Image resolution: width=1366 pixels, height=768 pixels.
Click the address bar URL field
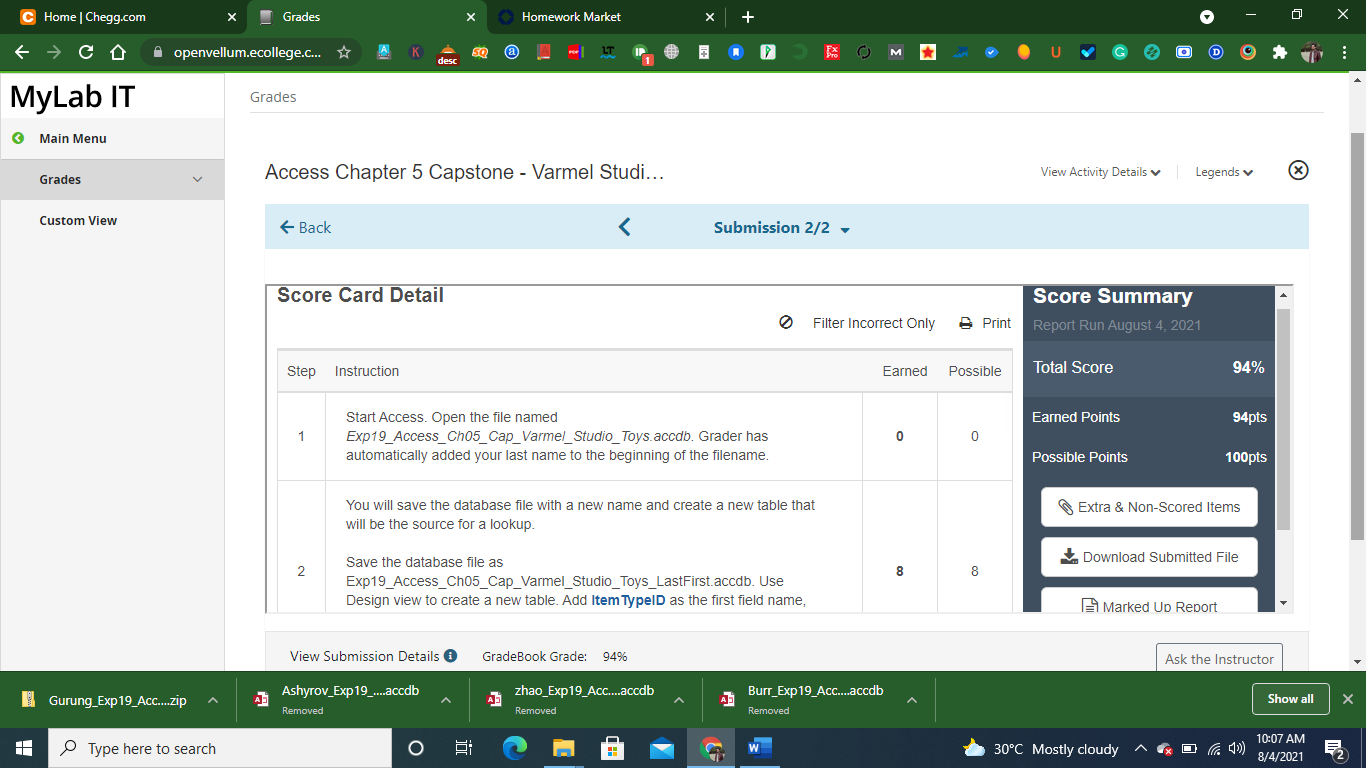coord(247,52)
